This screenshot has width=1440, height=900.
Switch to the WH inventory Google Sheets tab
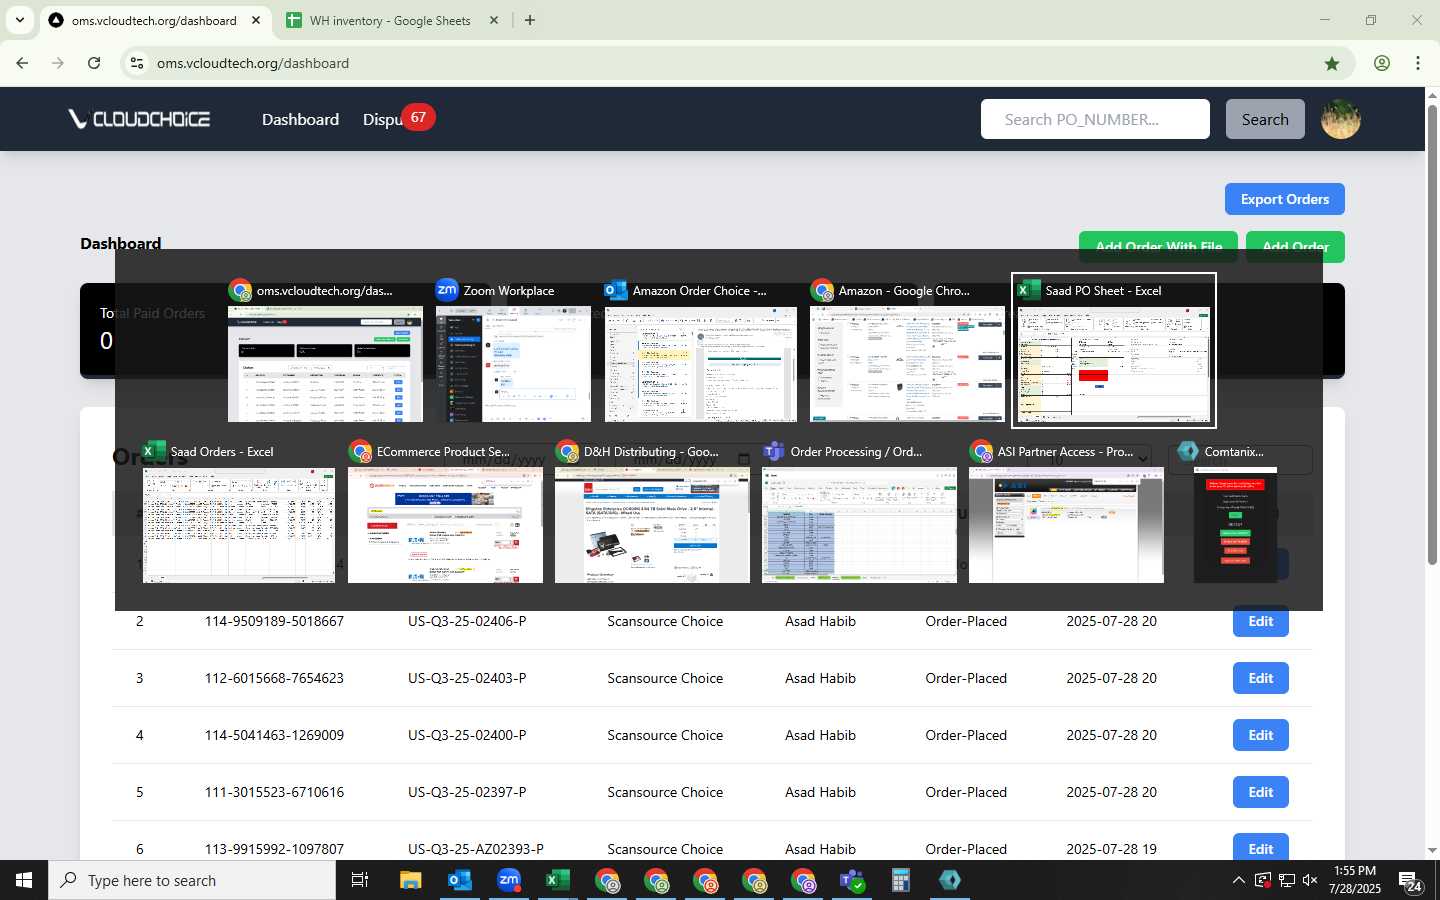coord(390,20)
